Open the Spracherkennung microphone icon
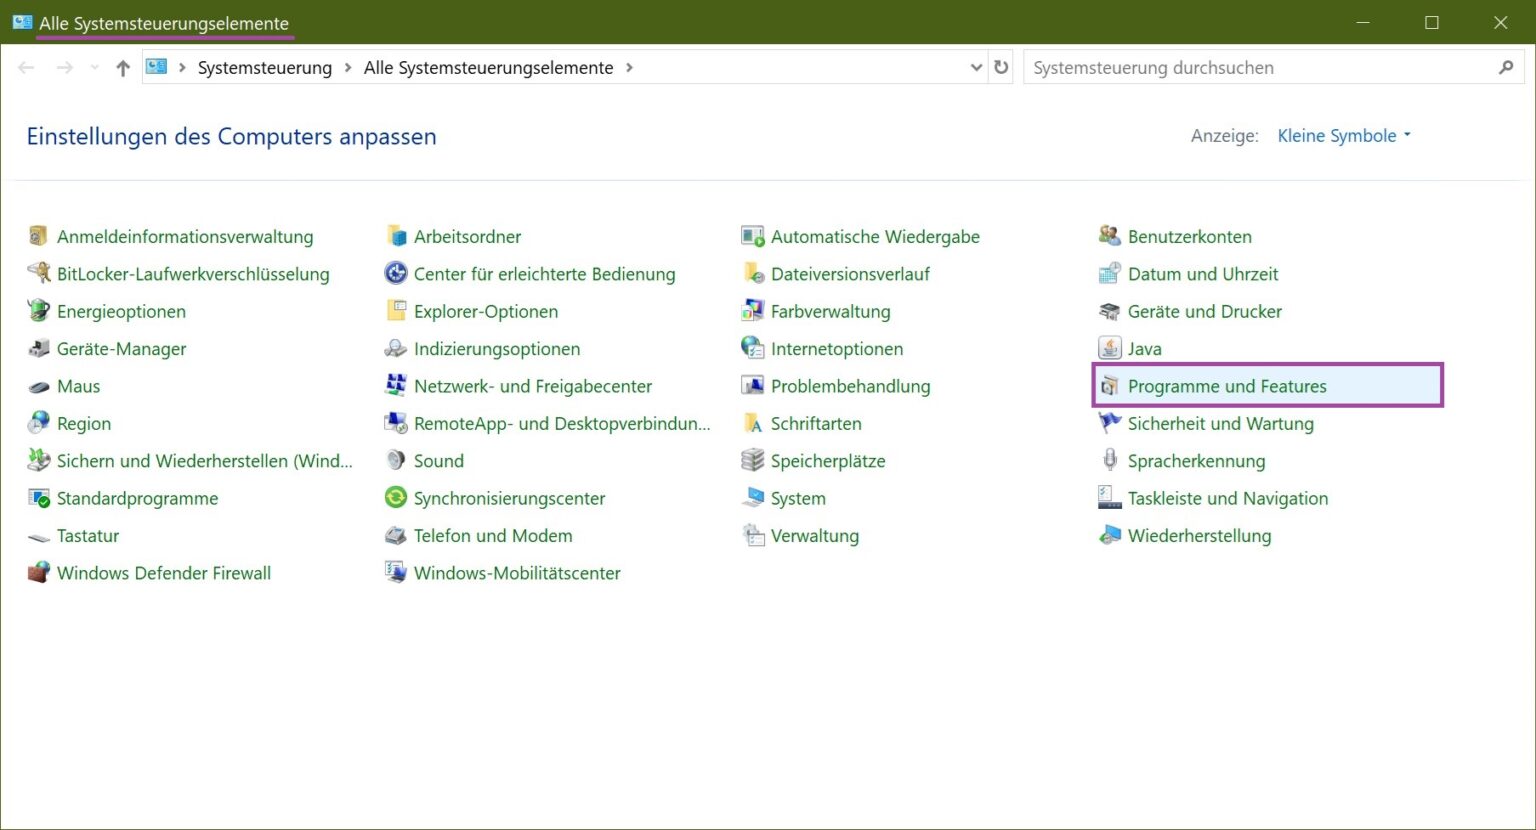 pos(1109,461)
